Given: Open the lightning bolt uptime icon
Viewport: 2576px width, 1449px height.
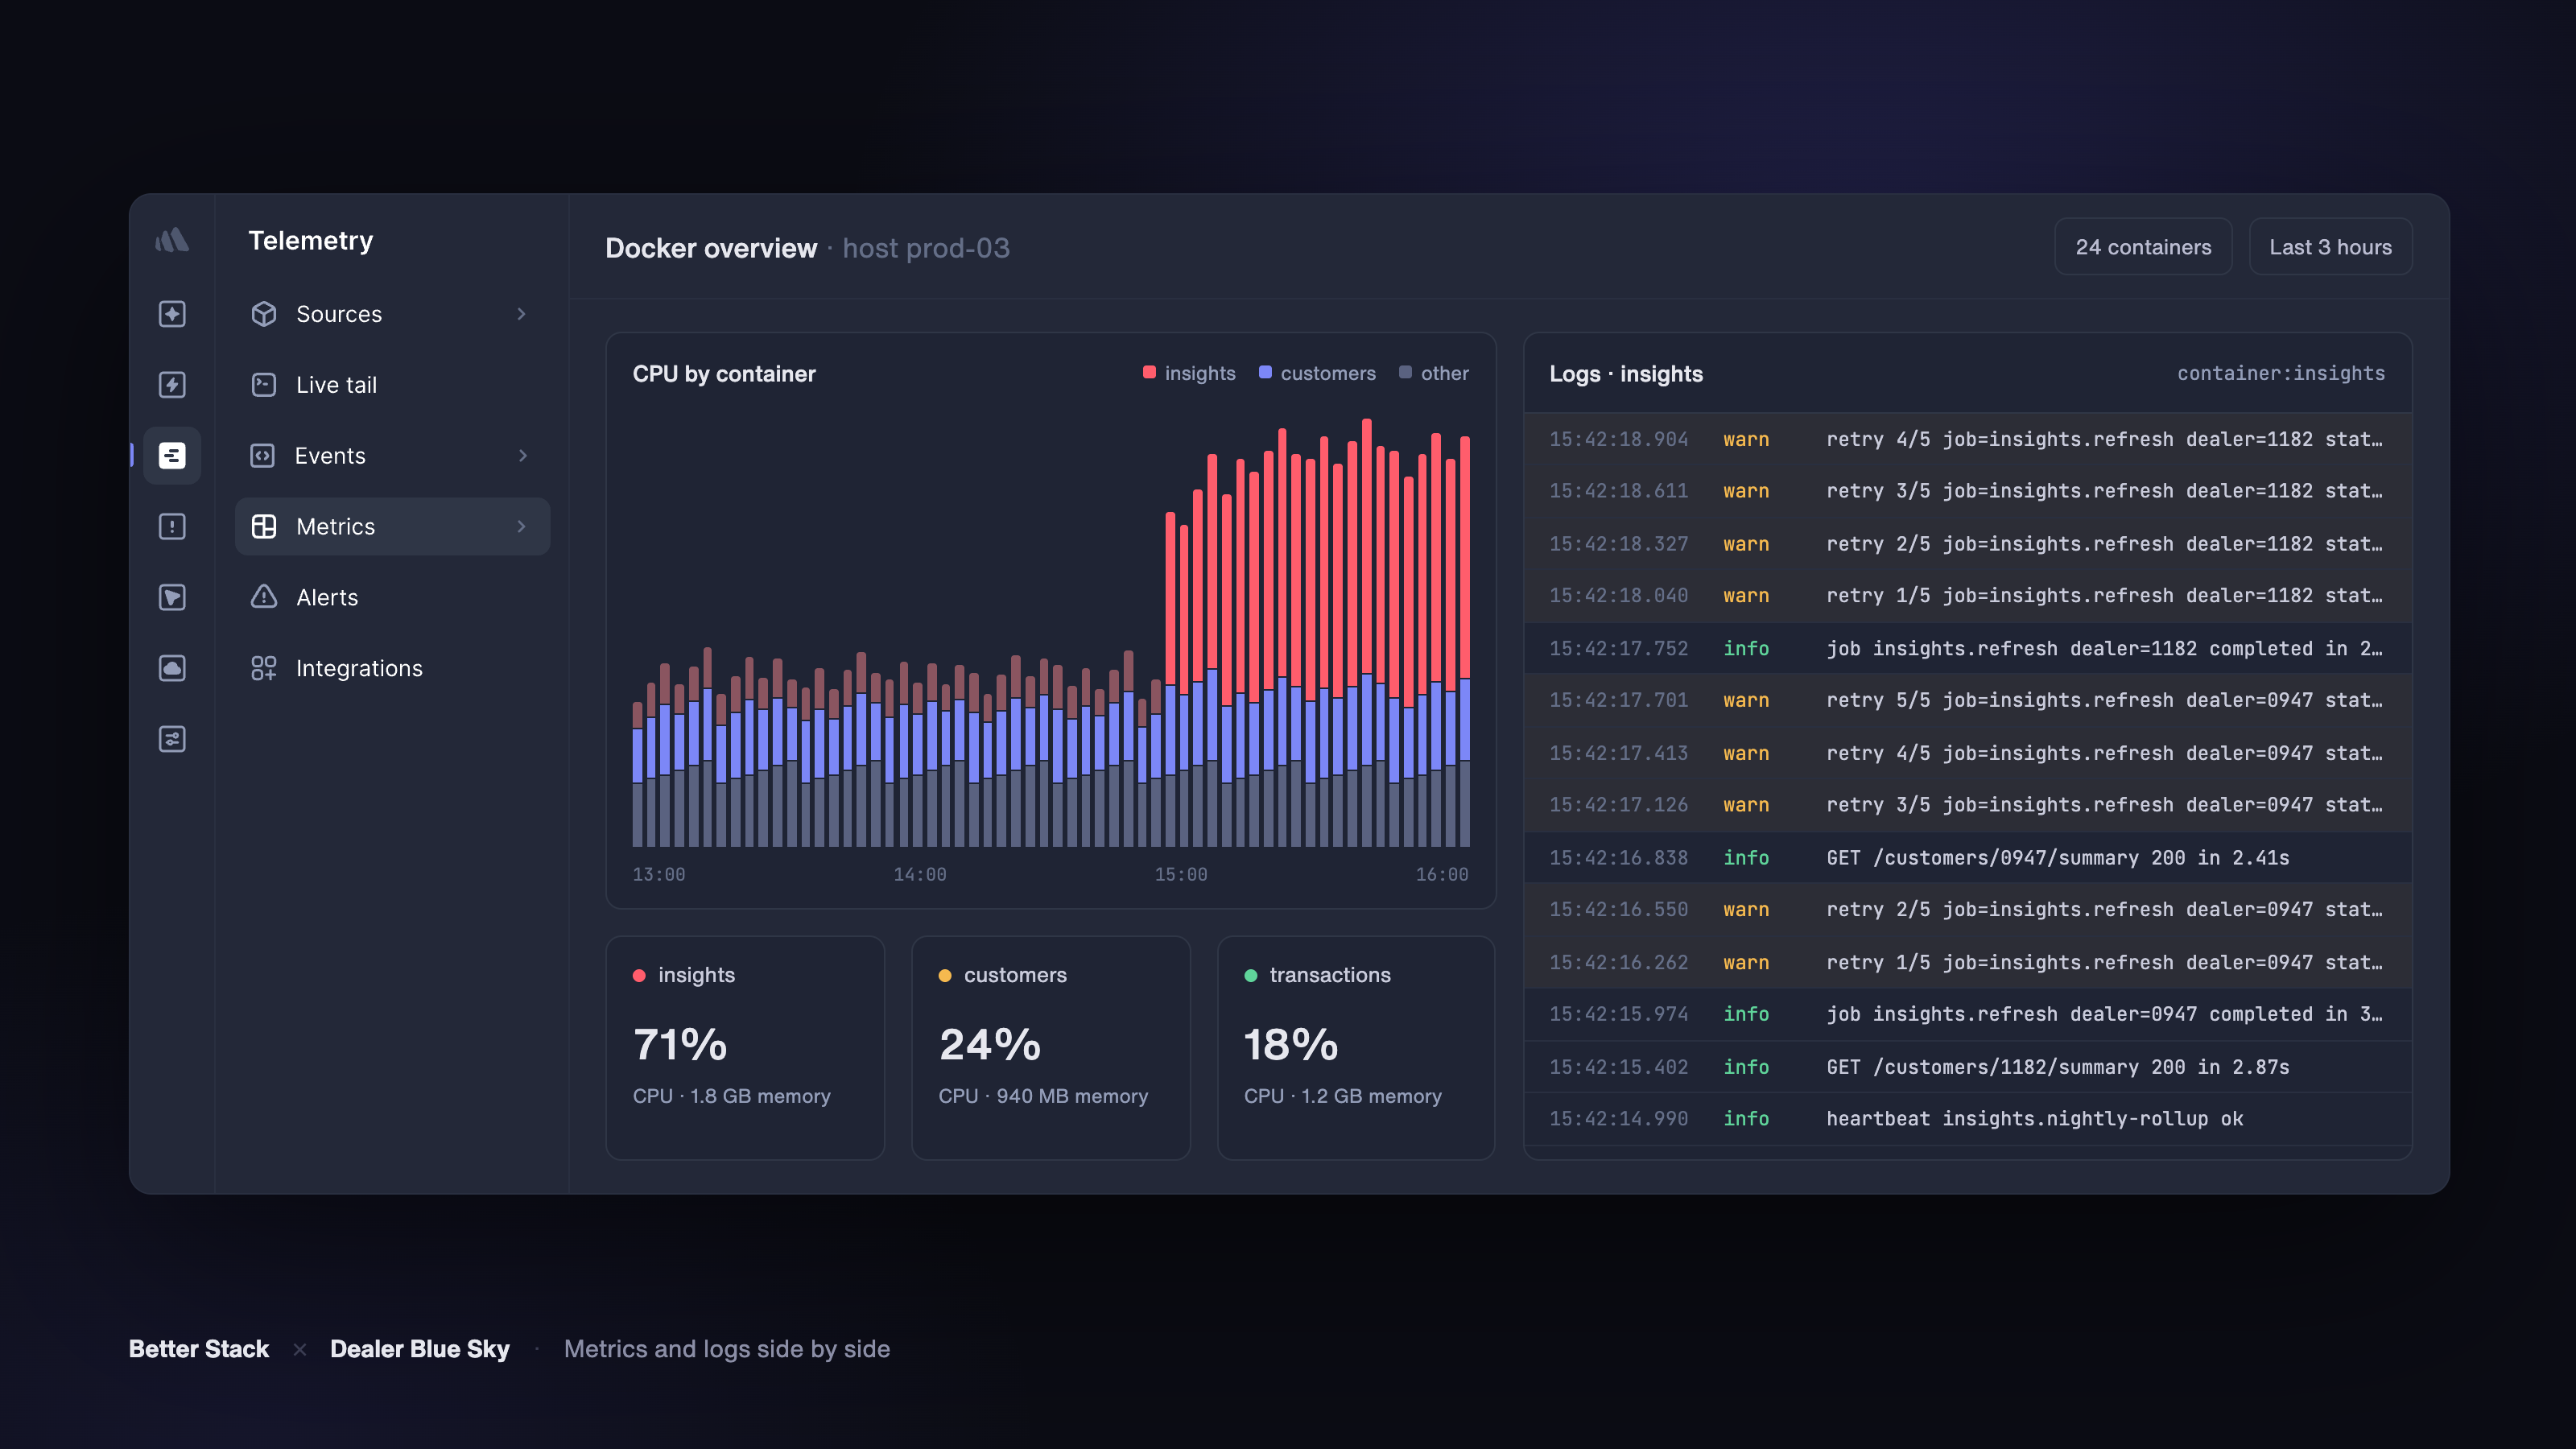Looking at the screenshot, I should 172,385.
